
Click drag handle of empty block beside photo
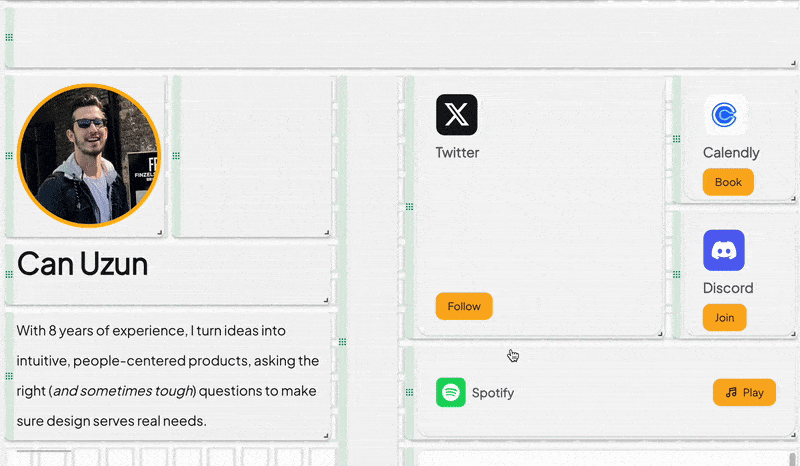click(x=176, y=156)
